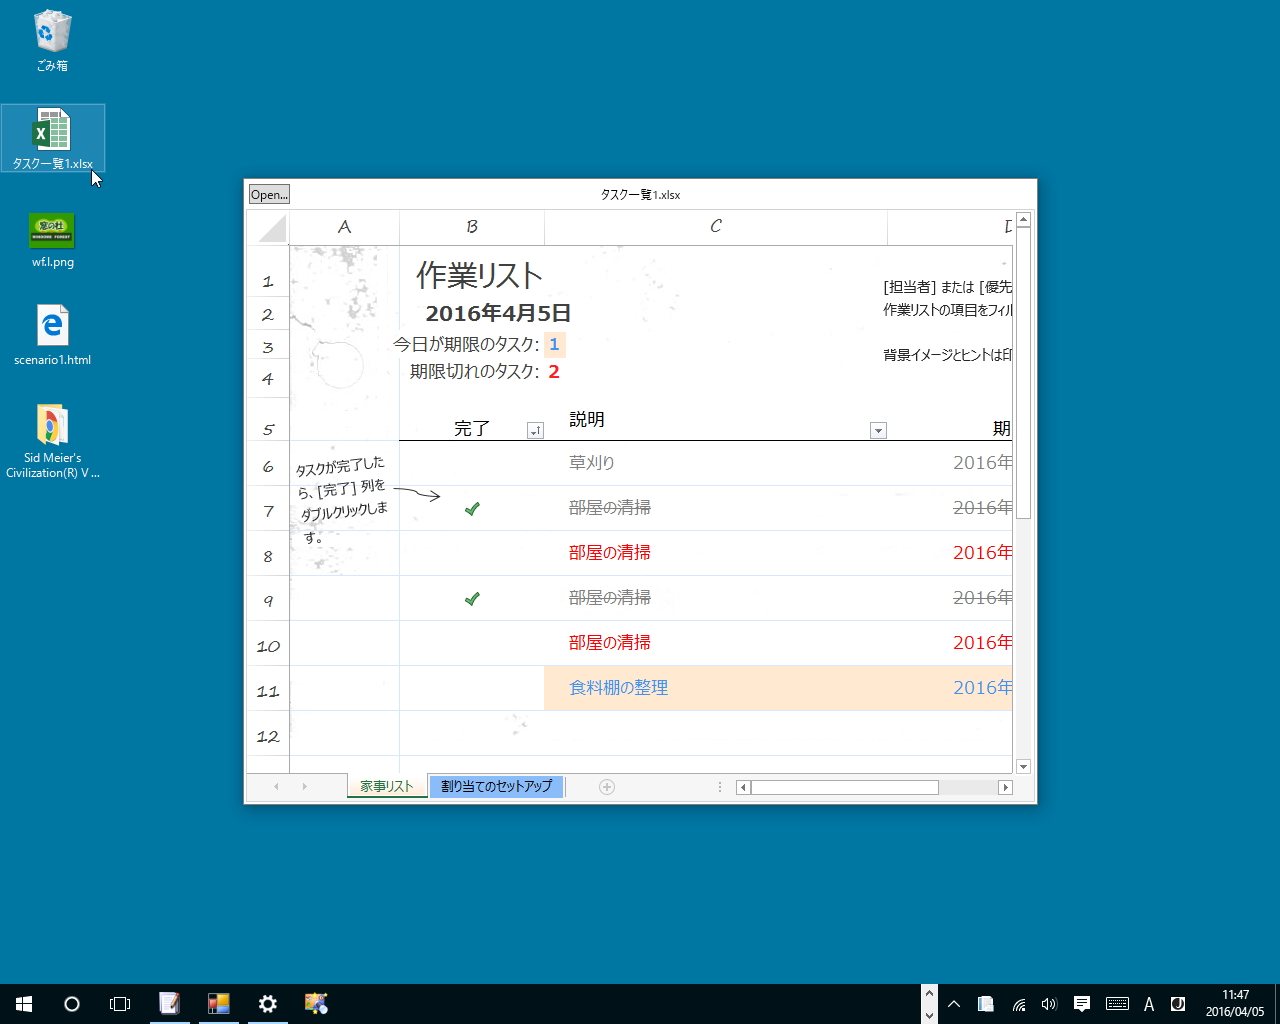Image resolution: width=1280 pixels, height=1024 pixels.
Task: Click the volume speaker icon in the tray
Action: (1049, 1004)
